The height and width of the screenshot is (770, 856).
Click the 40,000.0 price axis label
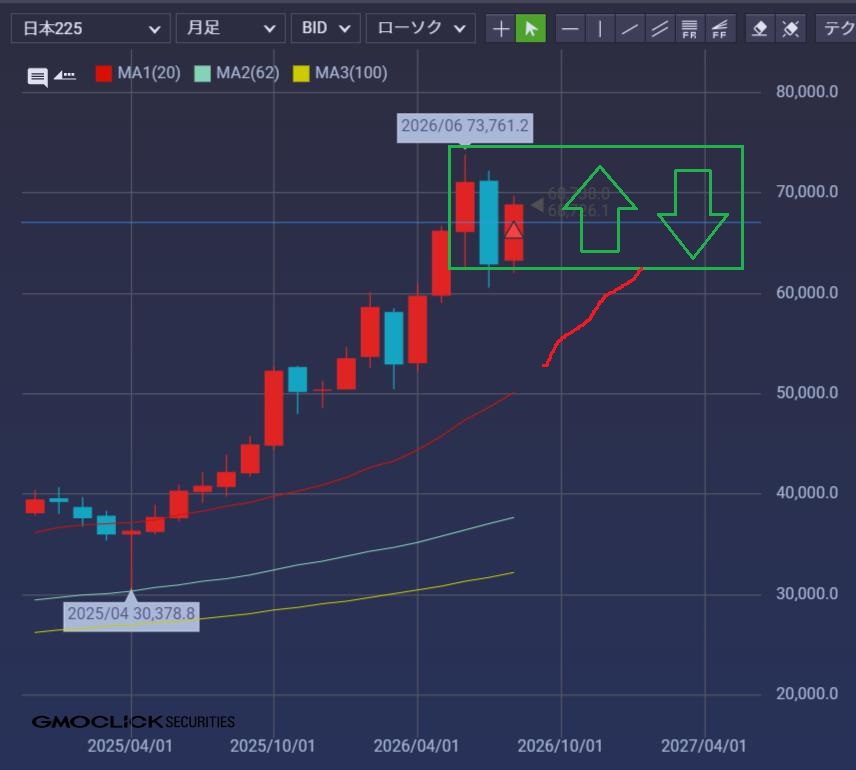click(x=807, y=493)
